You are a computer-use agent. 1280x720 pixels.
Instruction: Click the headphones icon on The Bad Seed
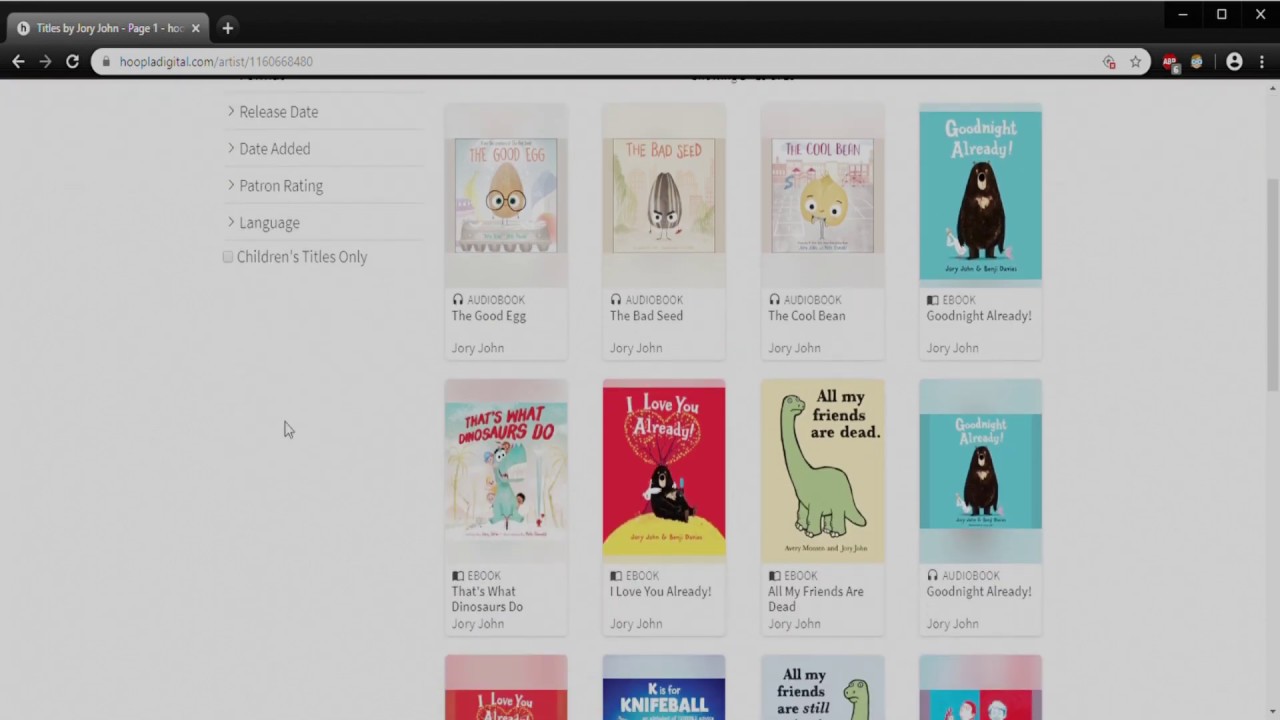616,300
